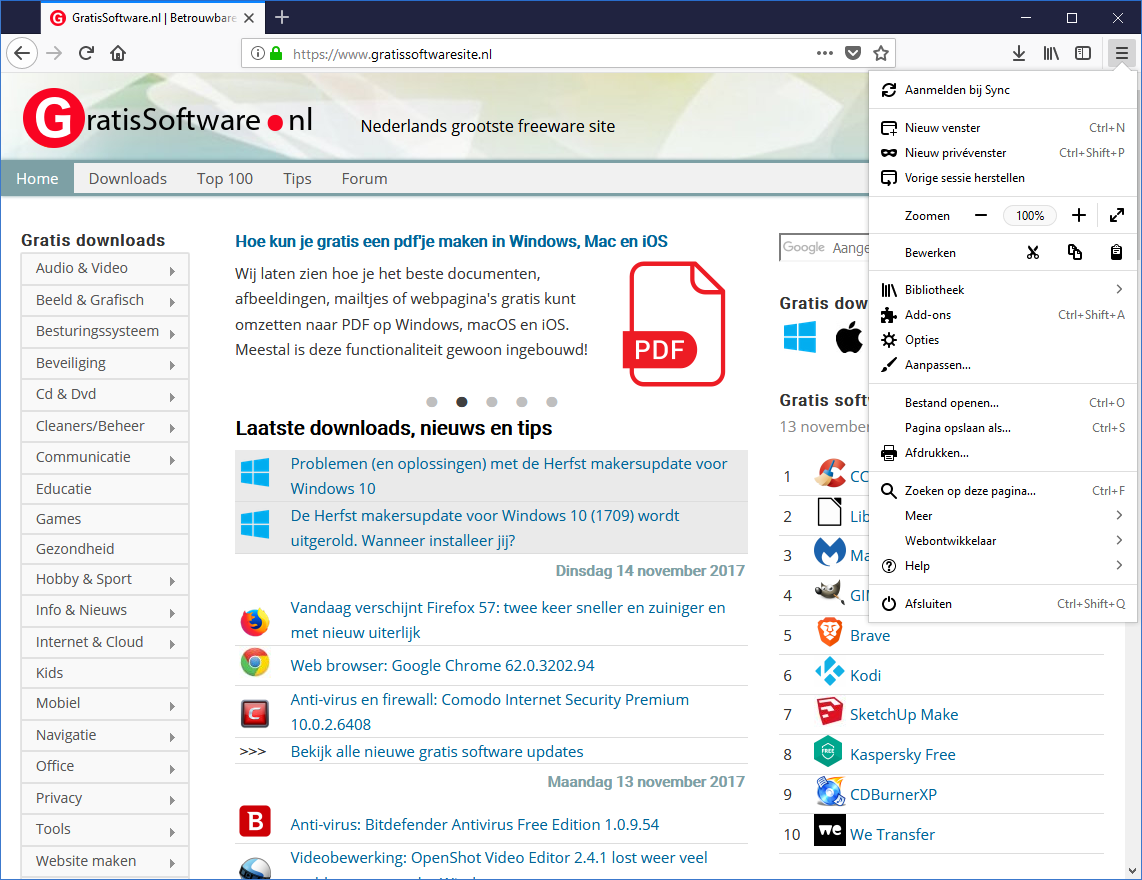Click the zoom out minus button
Screen dimensions: 1142x880
click(x=981, y=215)
